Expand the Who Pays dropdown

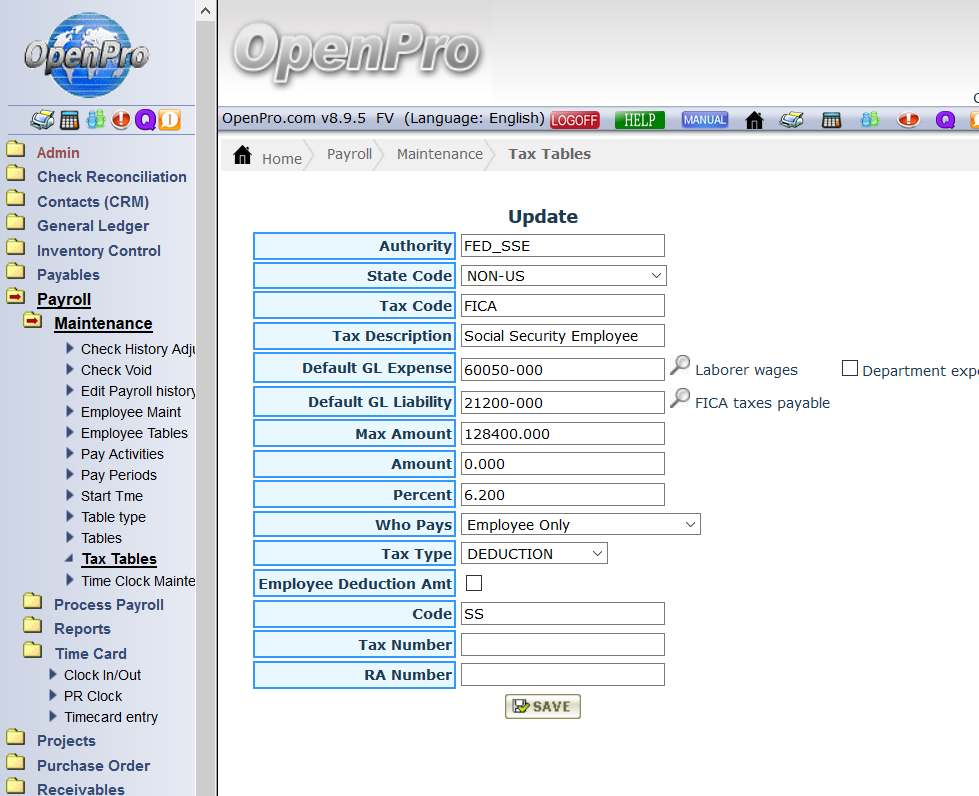(580, 525)
